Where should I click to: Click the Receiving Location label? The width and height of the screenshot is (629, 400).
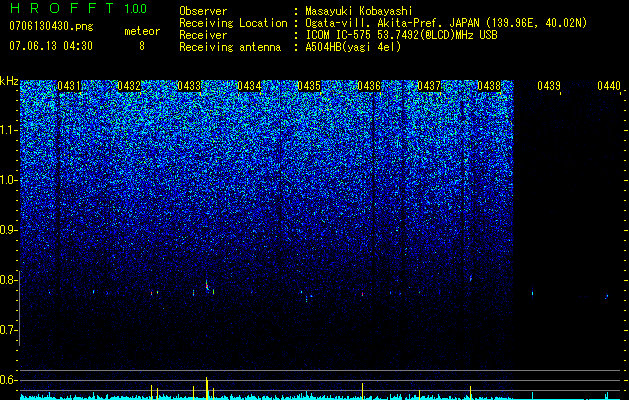pos(233,23)
